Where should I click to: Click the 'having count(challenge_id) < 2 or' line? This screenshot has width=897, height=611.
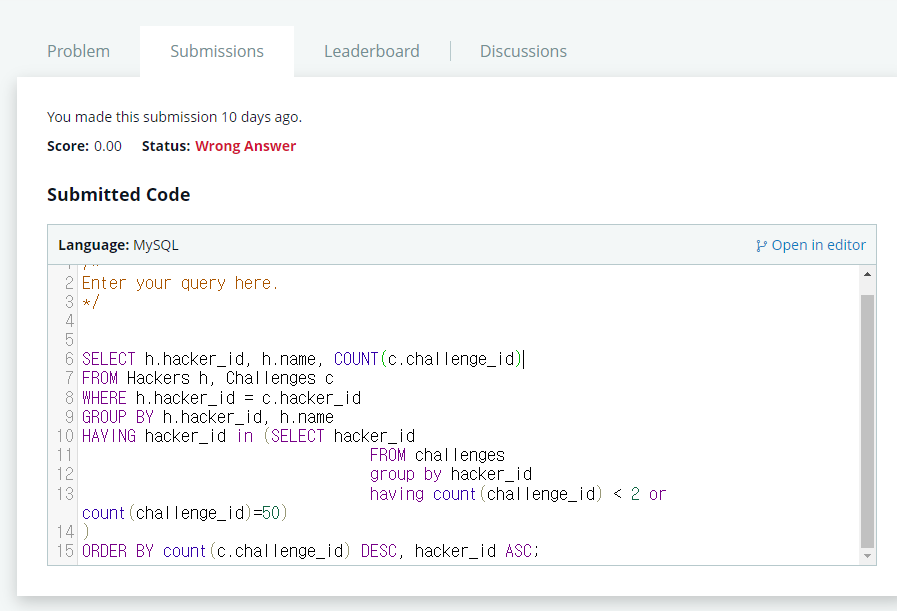pyautogui.click(x=518, y=494)
